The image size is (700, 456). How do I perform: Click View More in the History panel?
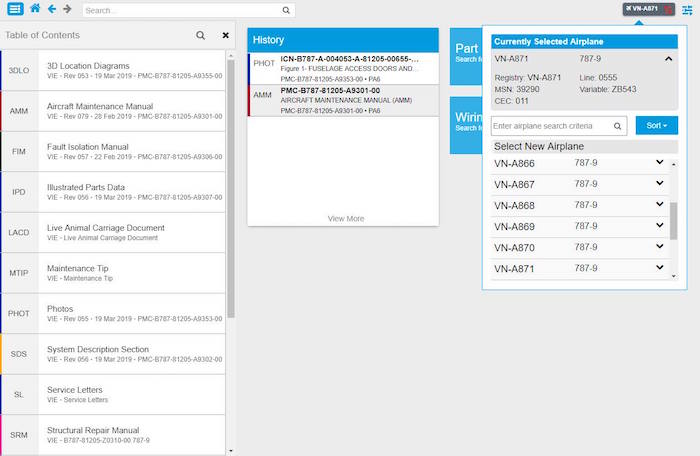click(x=345, y=218)
